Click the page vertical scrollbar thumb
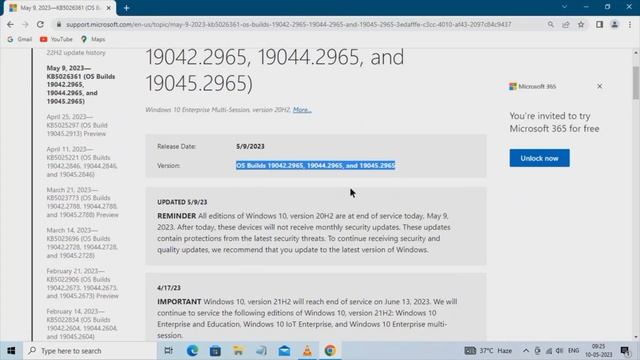The image size is (640, 360). click(x=636, y=82)
